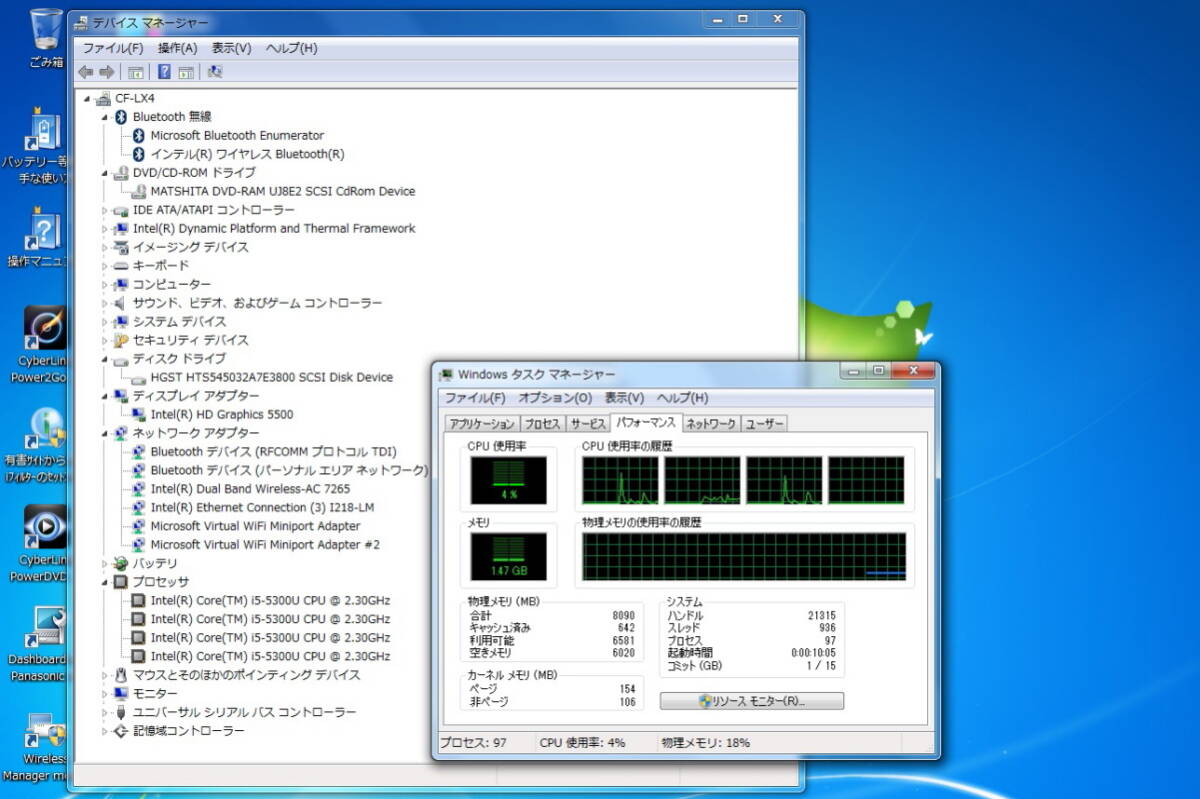
Task: Click 物理メモリ: 18% in status bar
Action: [706, 743]
